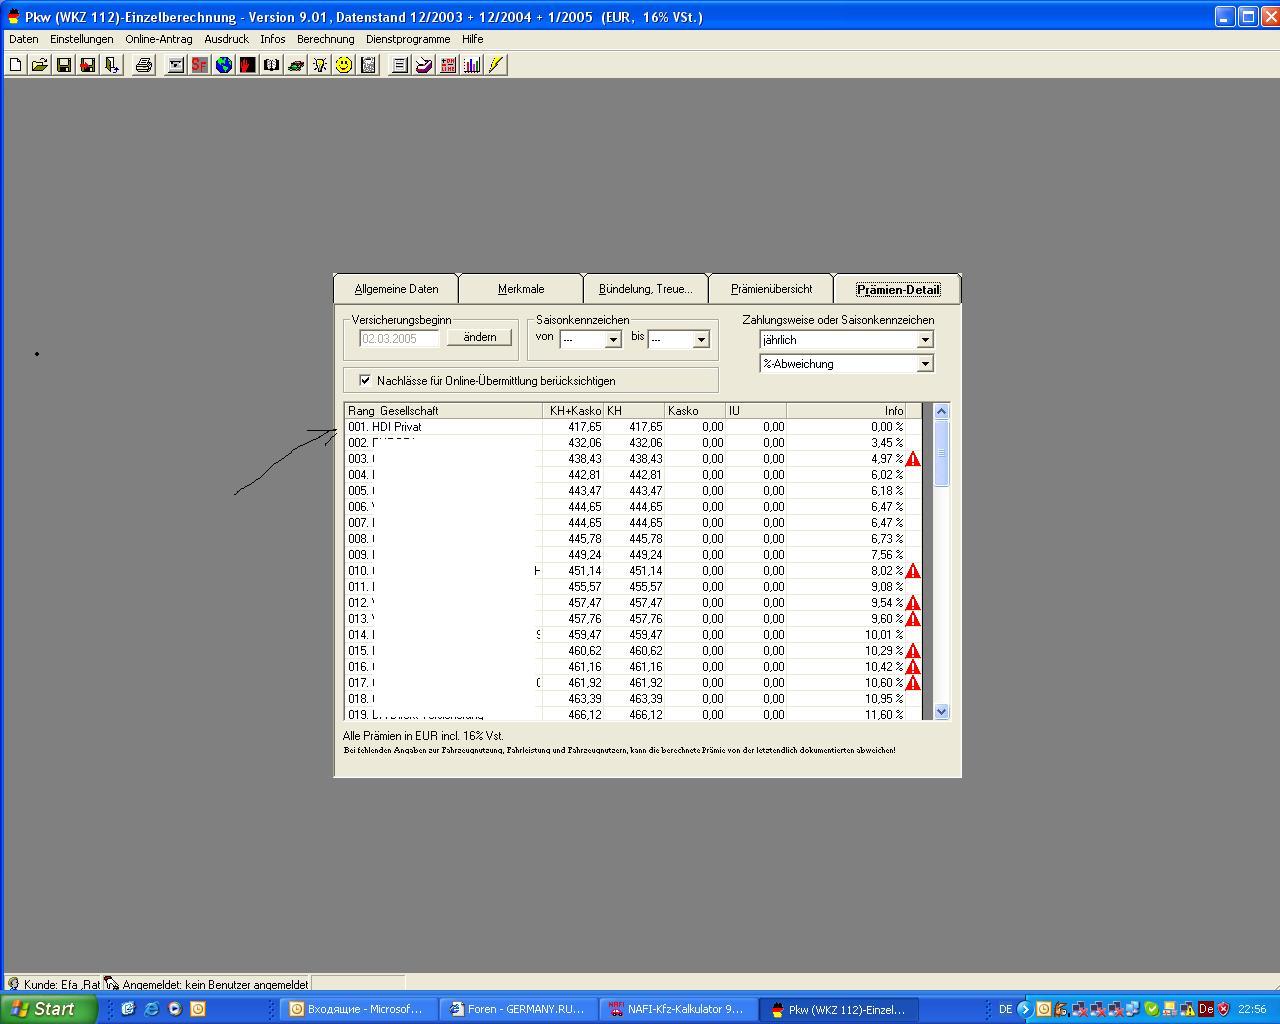Click the bar chart toolbar icon

[x=472, y=65]
